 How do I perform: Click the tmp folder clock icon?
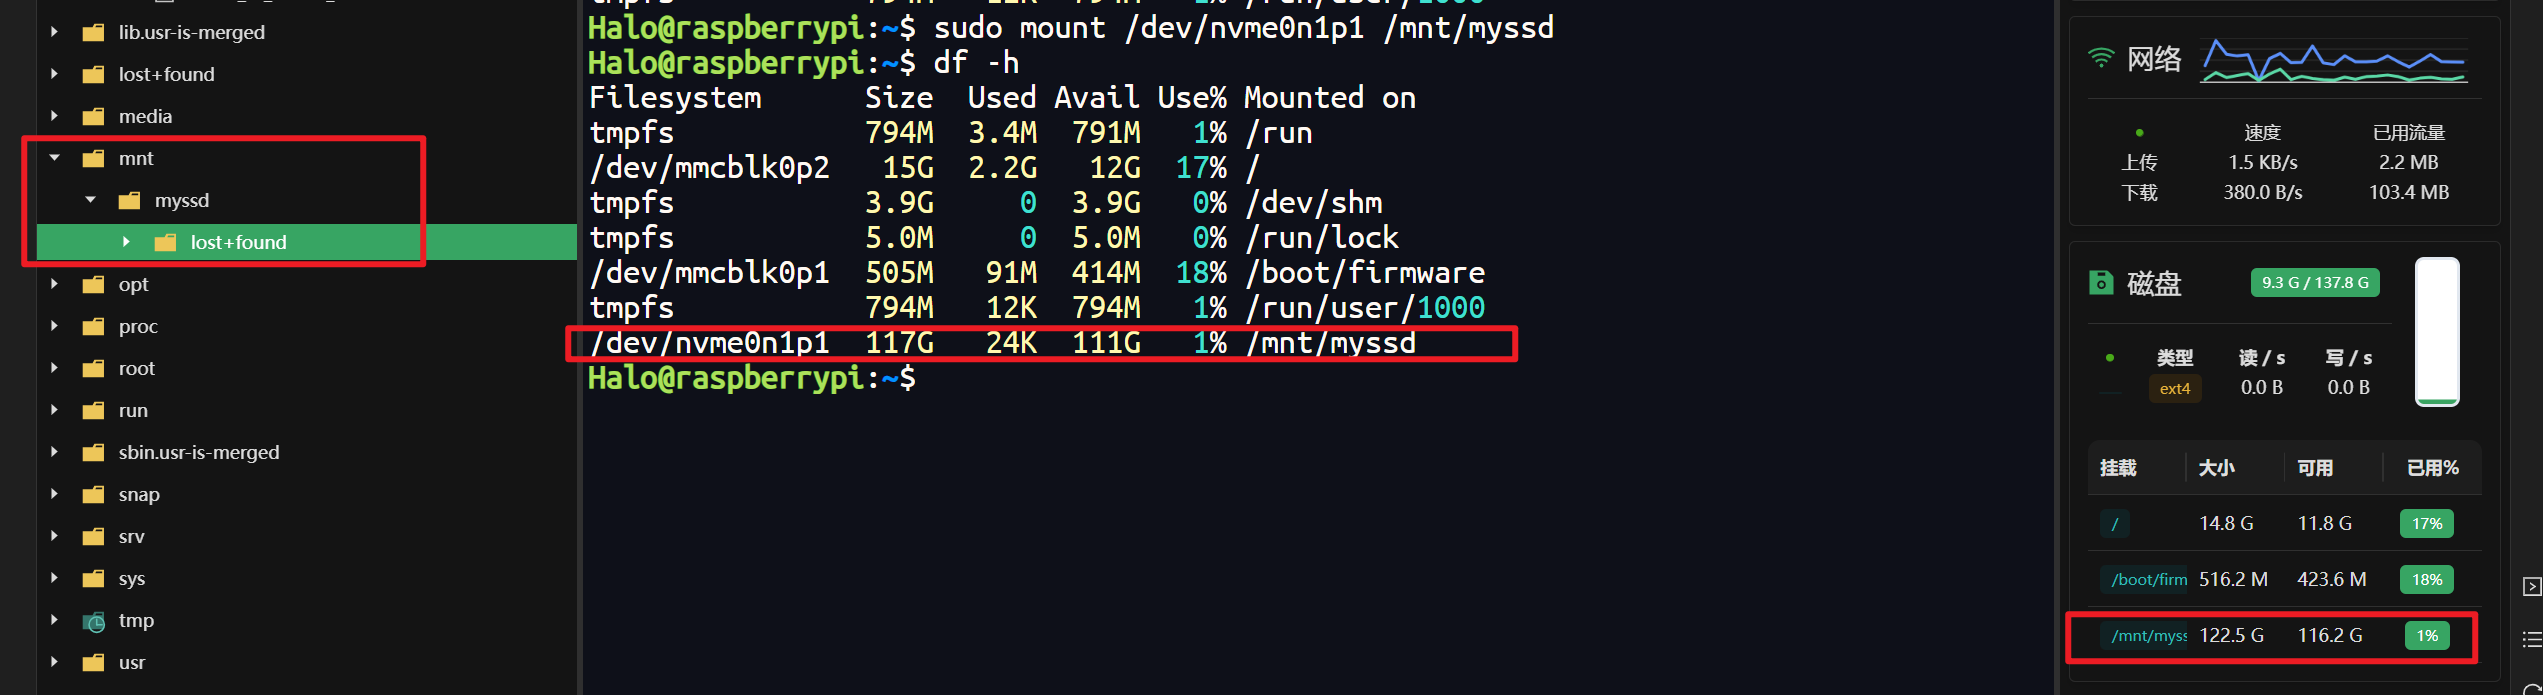pyautogui.click(x=94, y=621)
